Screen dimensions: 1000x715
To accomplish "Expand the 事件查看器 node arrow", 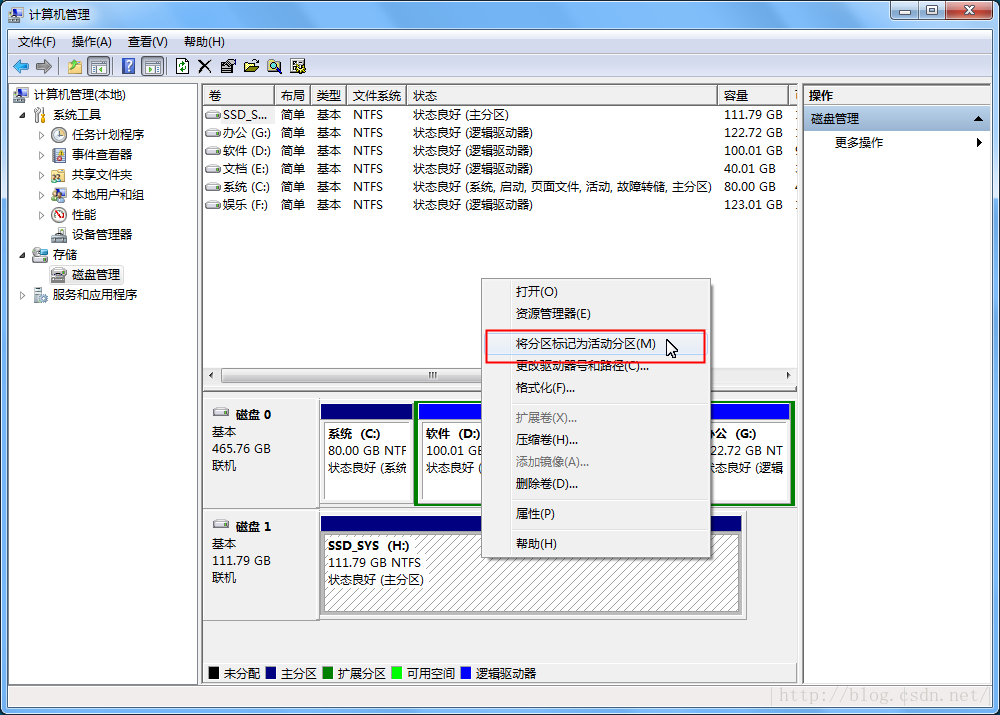I will click(x=41, y=155).
